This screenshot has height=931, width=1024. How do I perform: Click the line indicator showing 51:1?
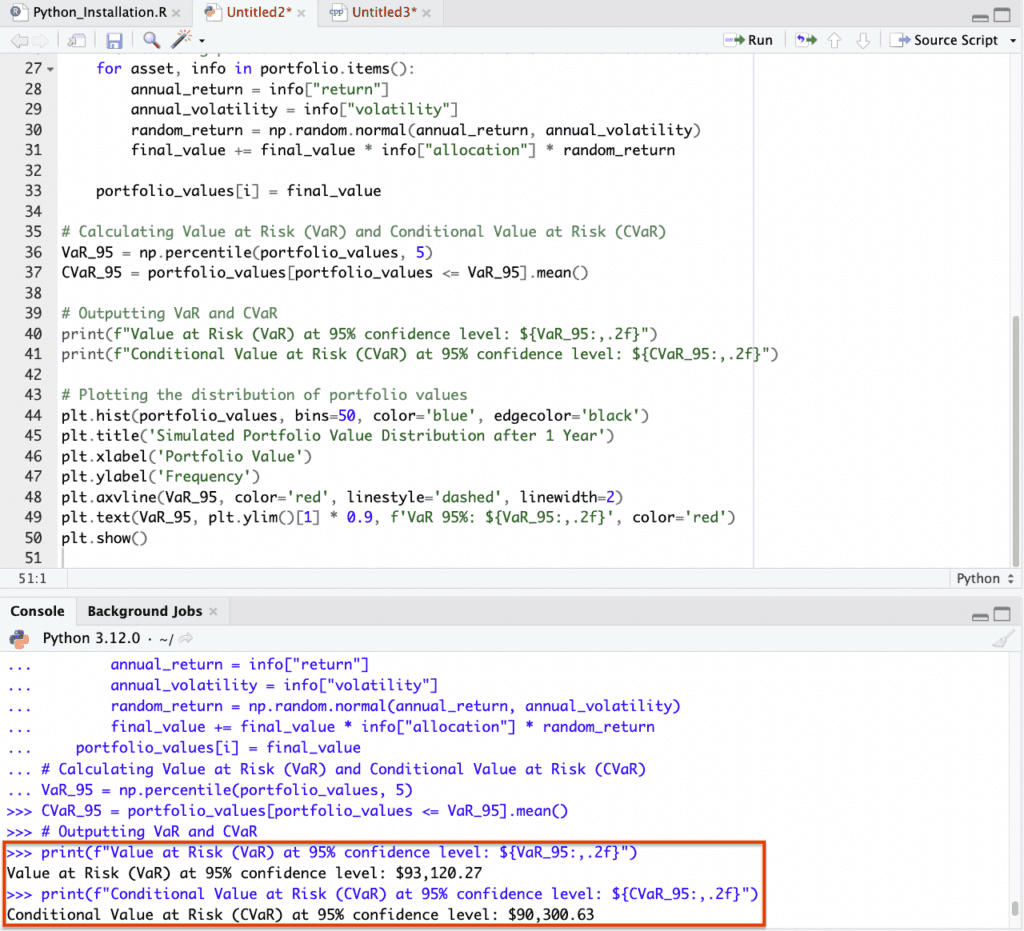click(34, 578)
